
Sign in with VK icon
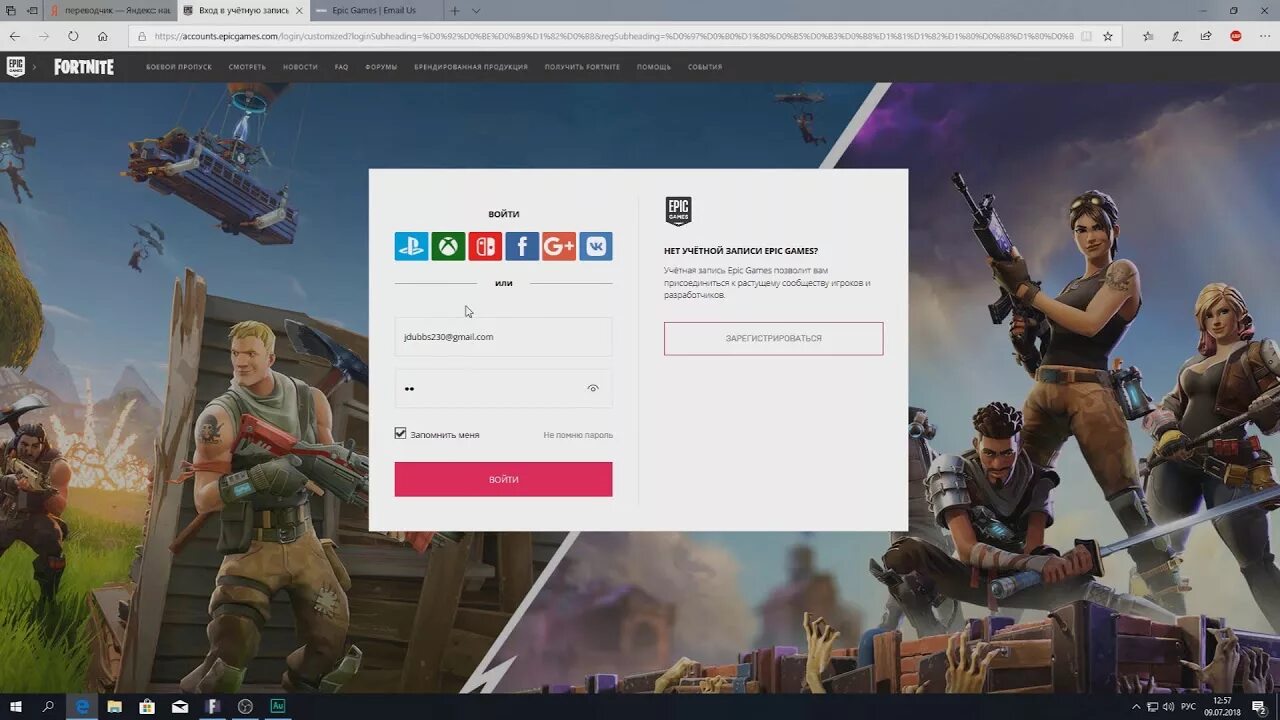596,246
